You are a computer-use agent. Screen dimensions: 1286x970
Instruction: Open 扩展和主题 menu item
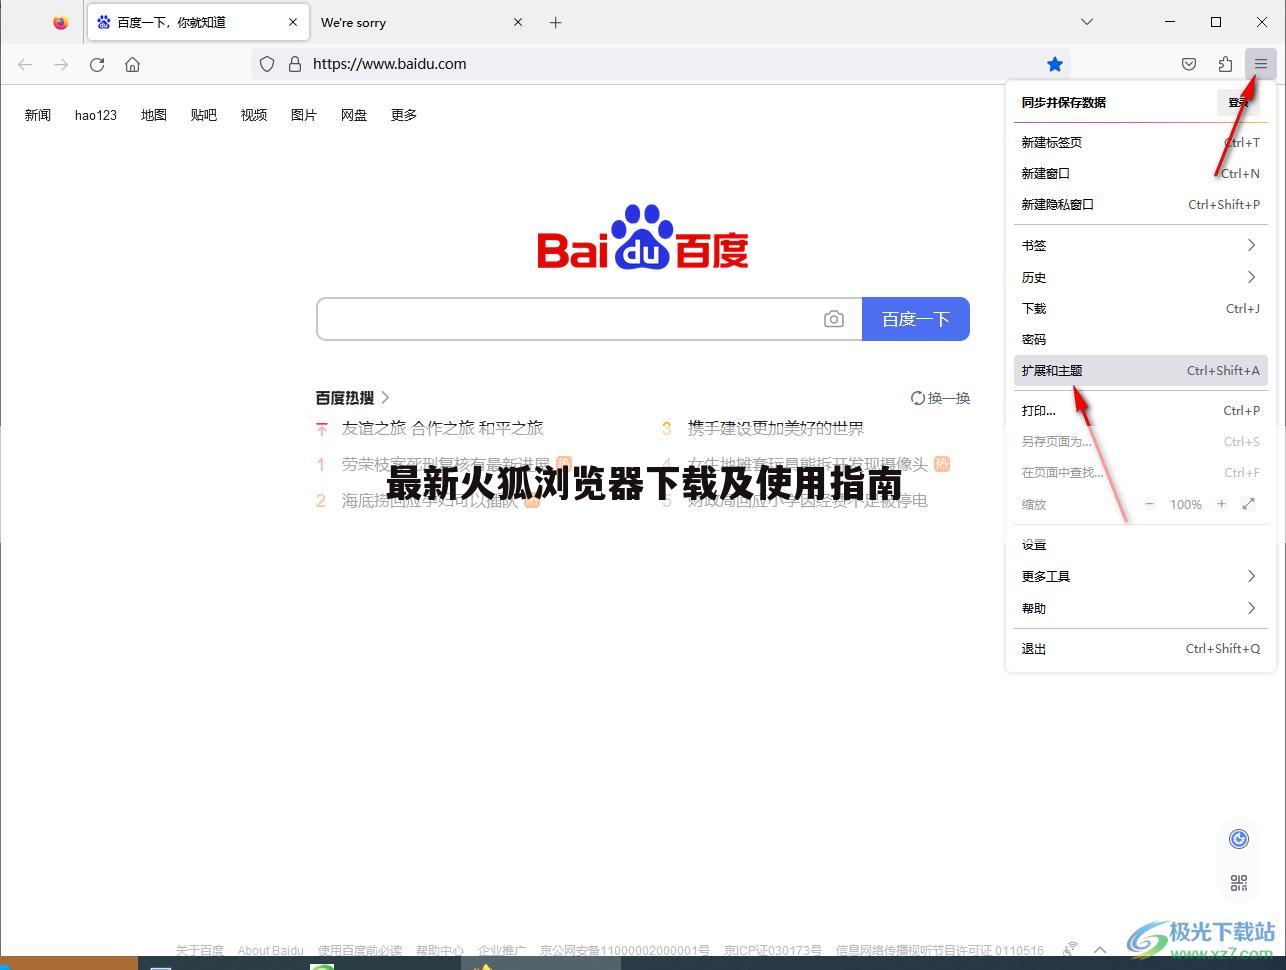[1140, 371]
